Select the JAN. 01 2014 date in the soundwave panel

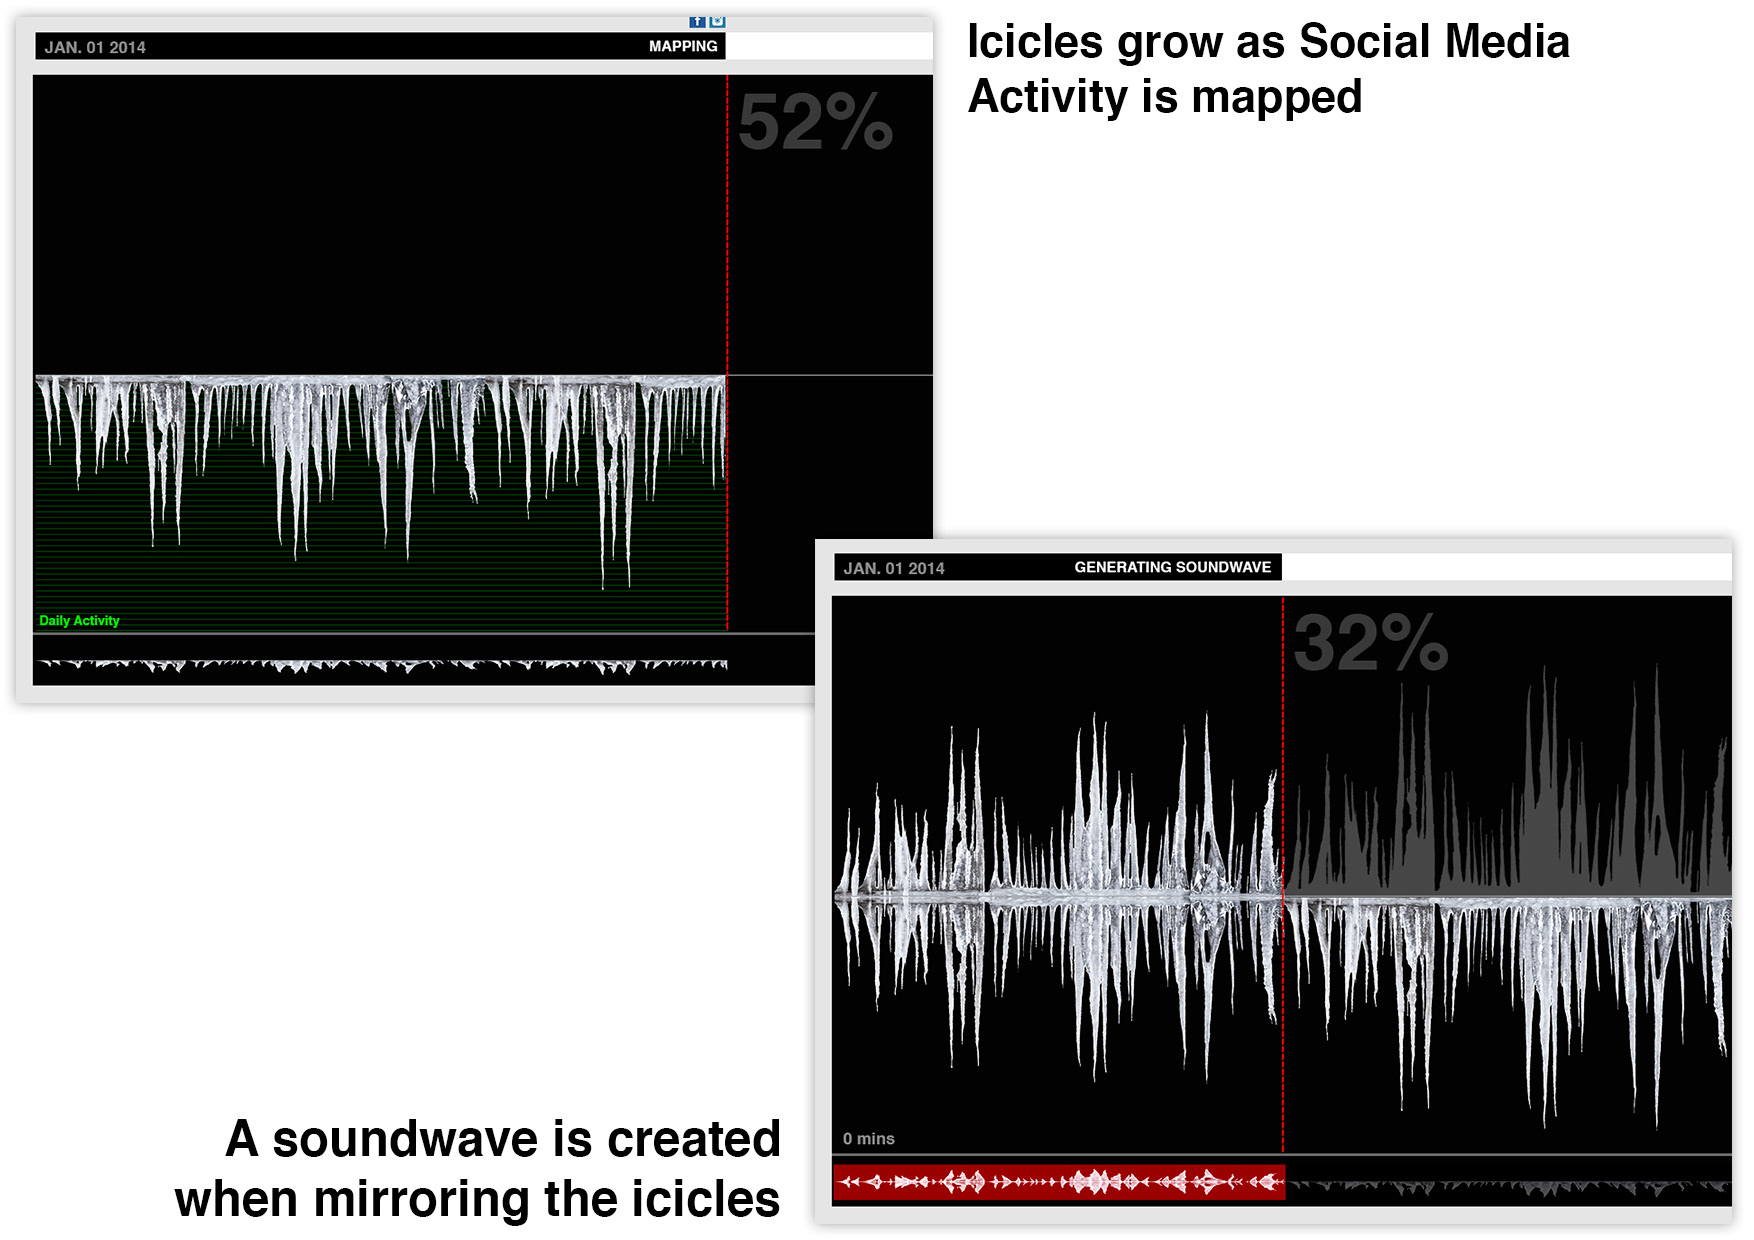tap(894, 568)
